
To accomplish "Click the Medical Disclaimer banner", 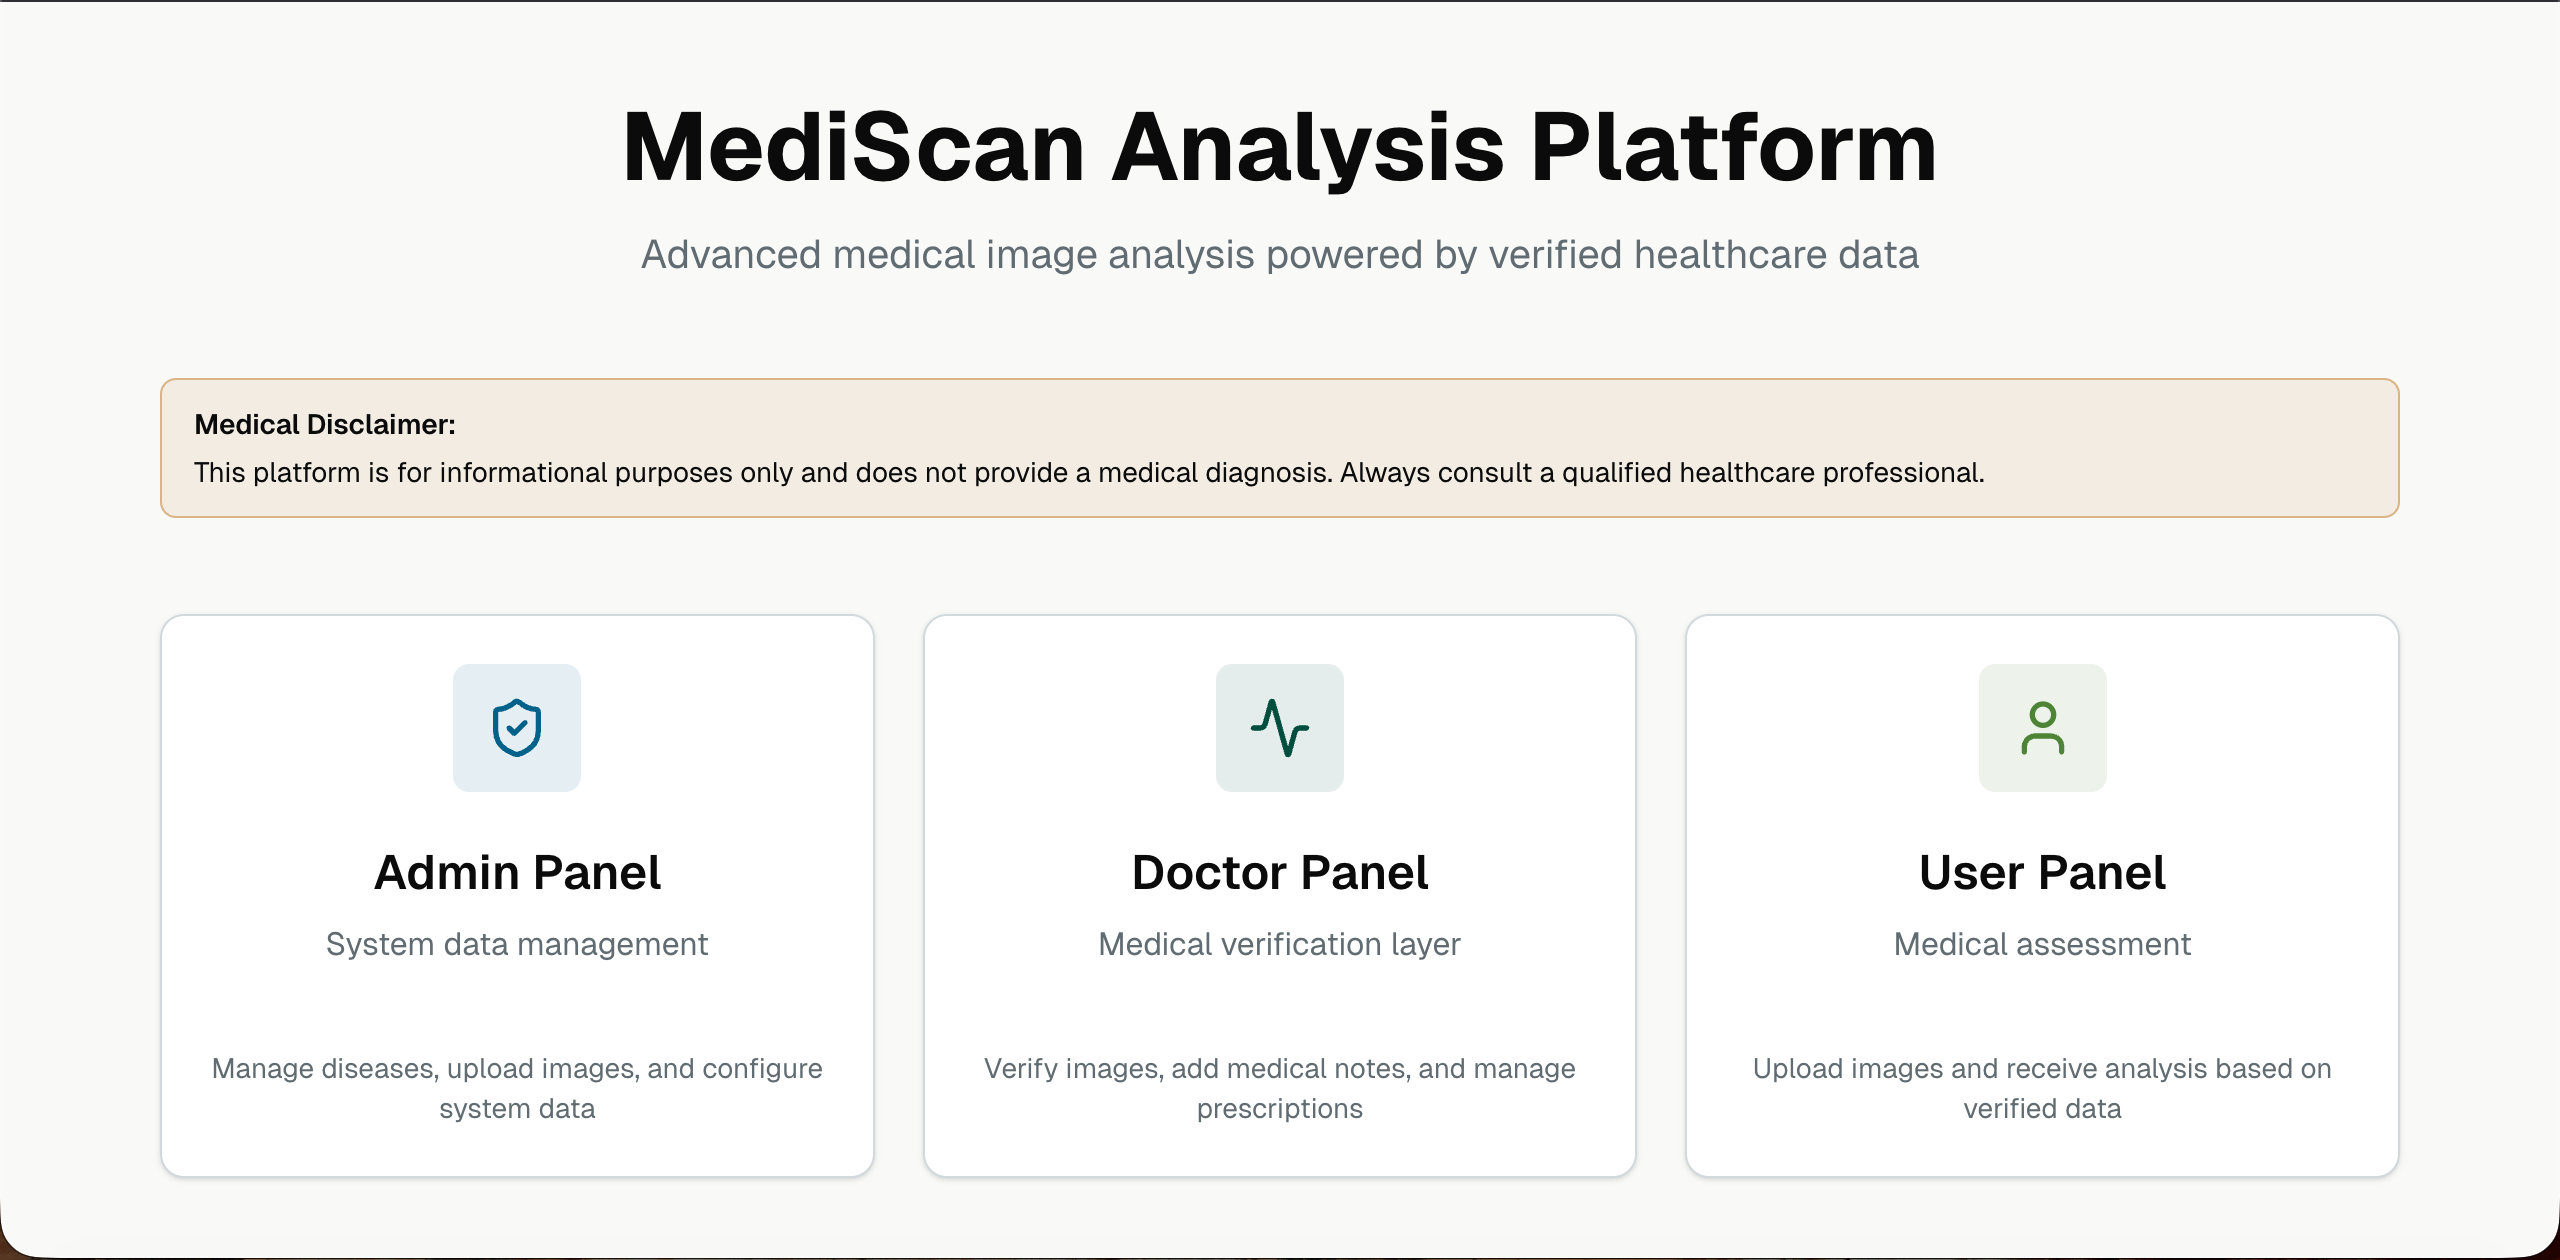I will tap(1280, 448).
